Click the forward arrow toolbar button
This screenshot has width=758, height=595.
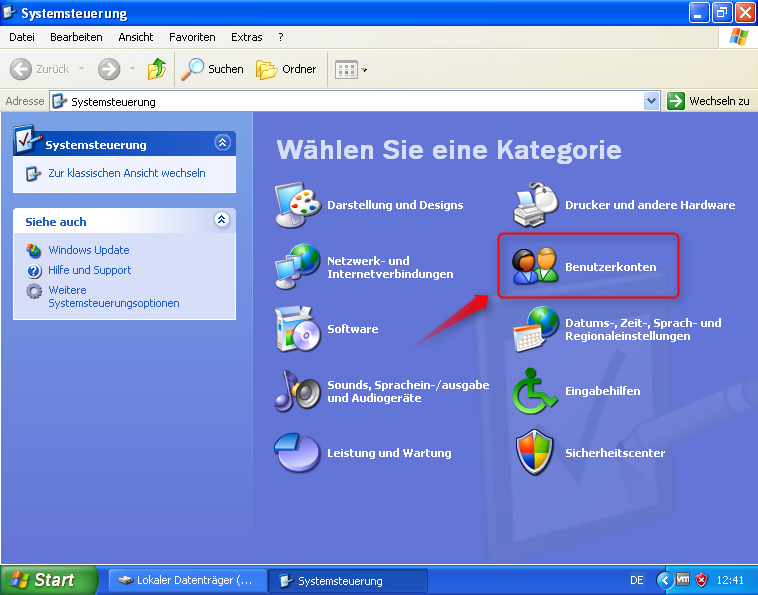click(109, 69)
